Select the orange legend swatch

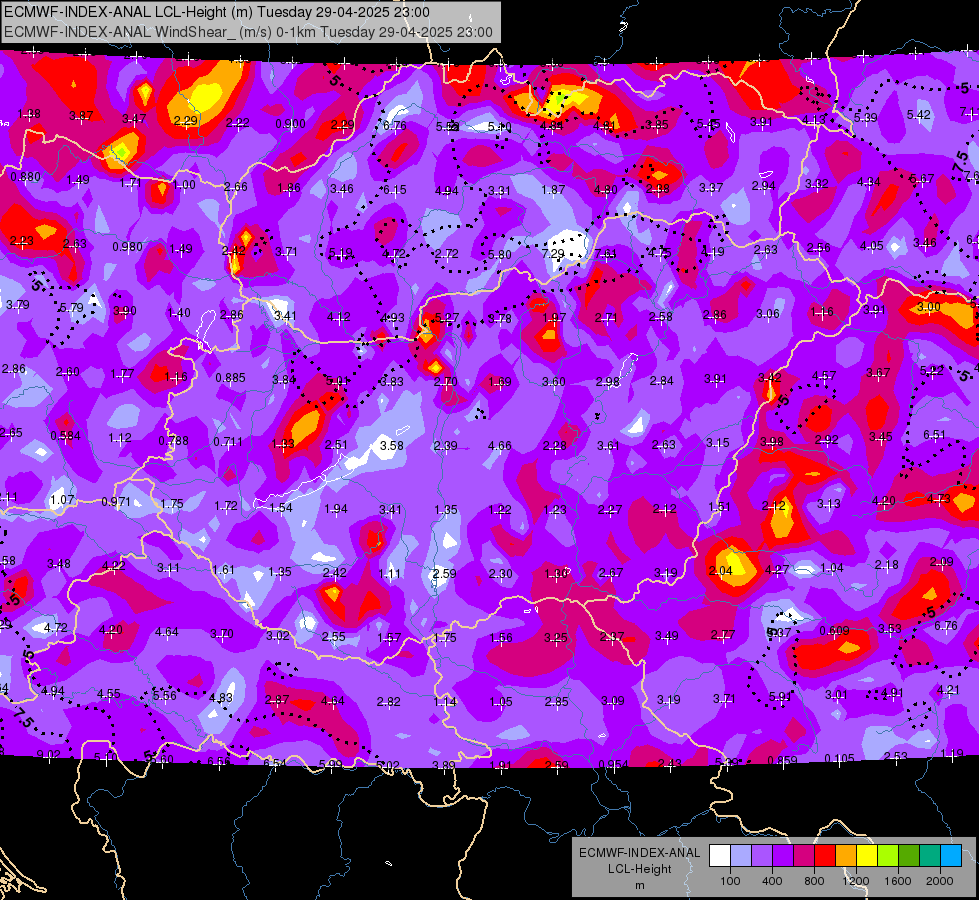(x=846, y=856)
